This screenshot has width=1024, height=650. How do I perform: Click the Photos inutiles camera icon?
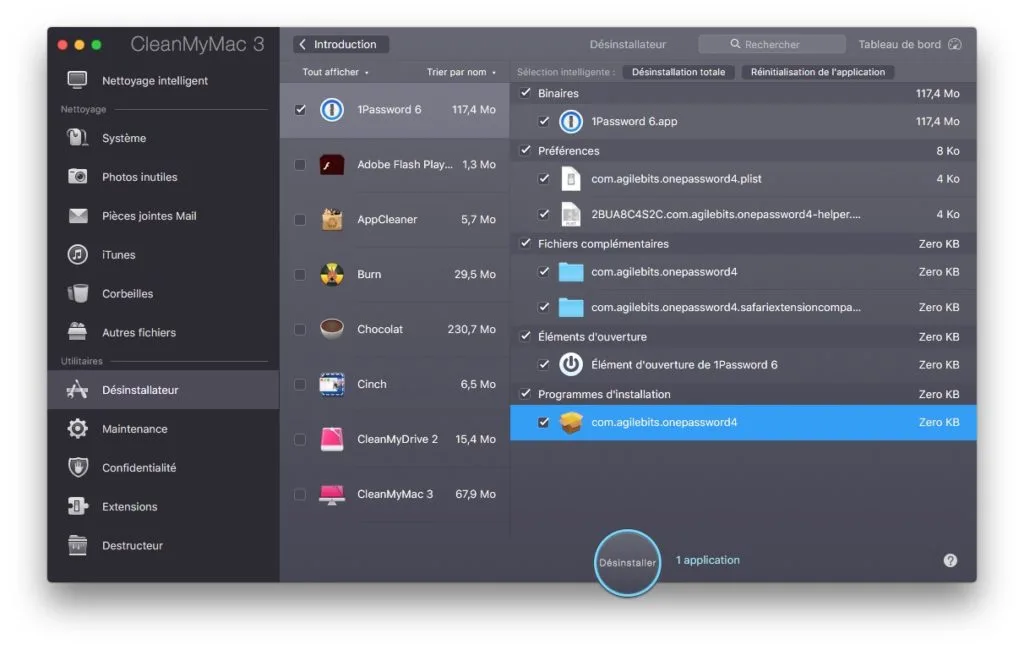[x=77, y=176]
